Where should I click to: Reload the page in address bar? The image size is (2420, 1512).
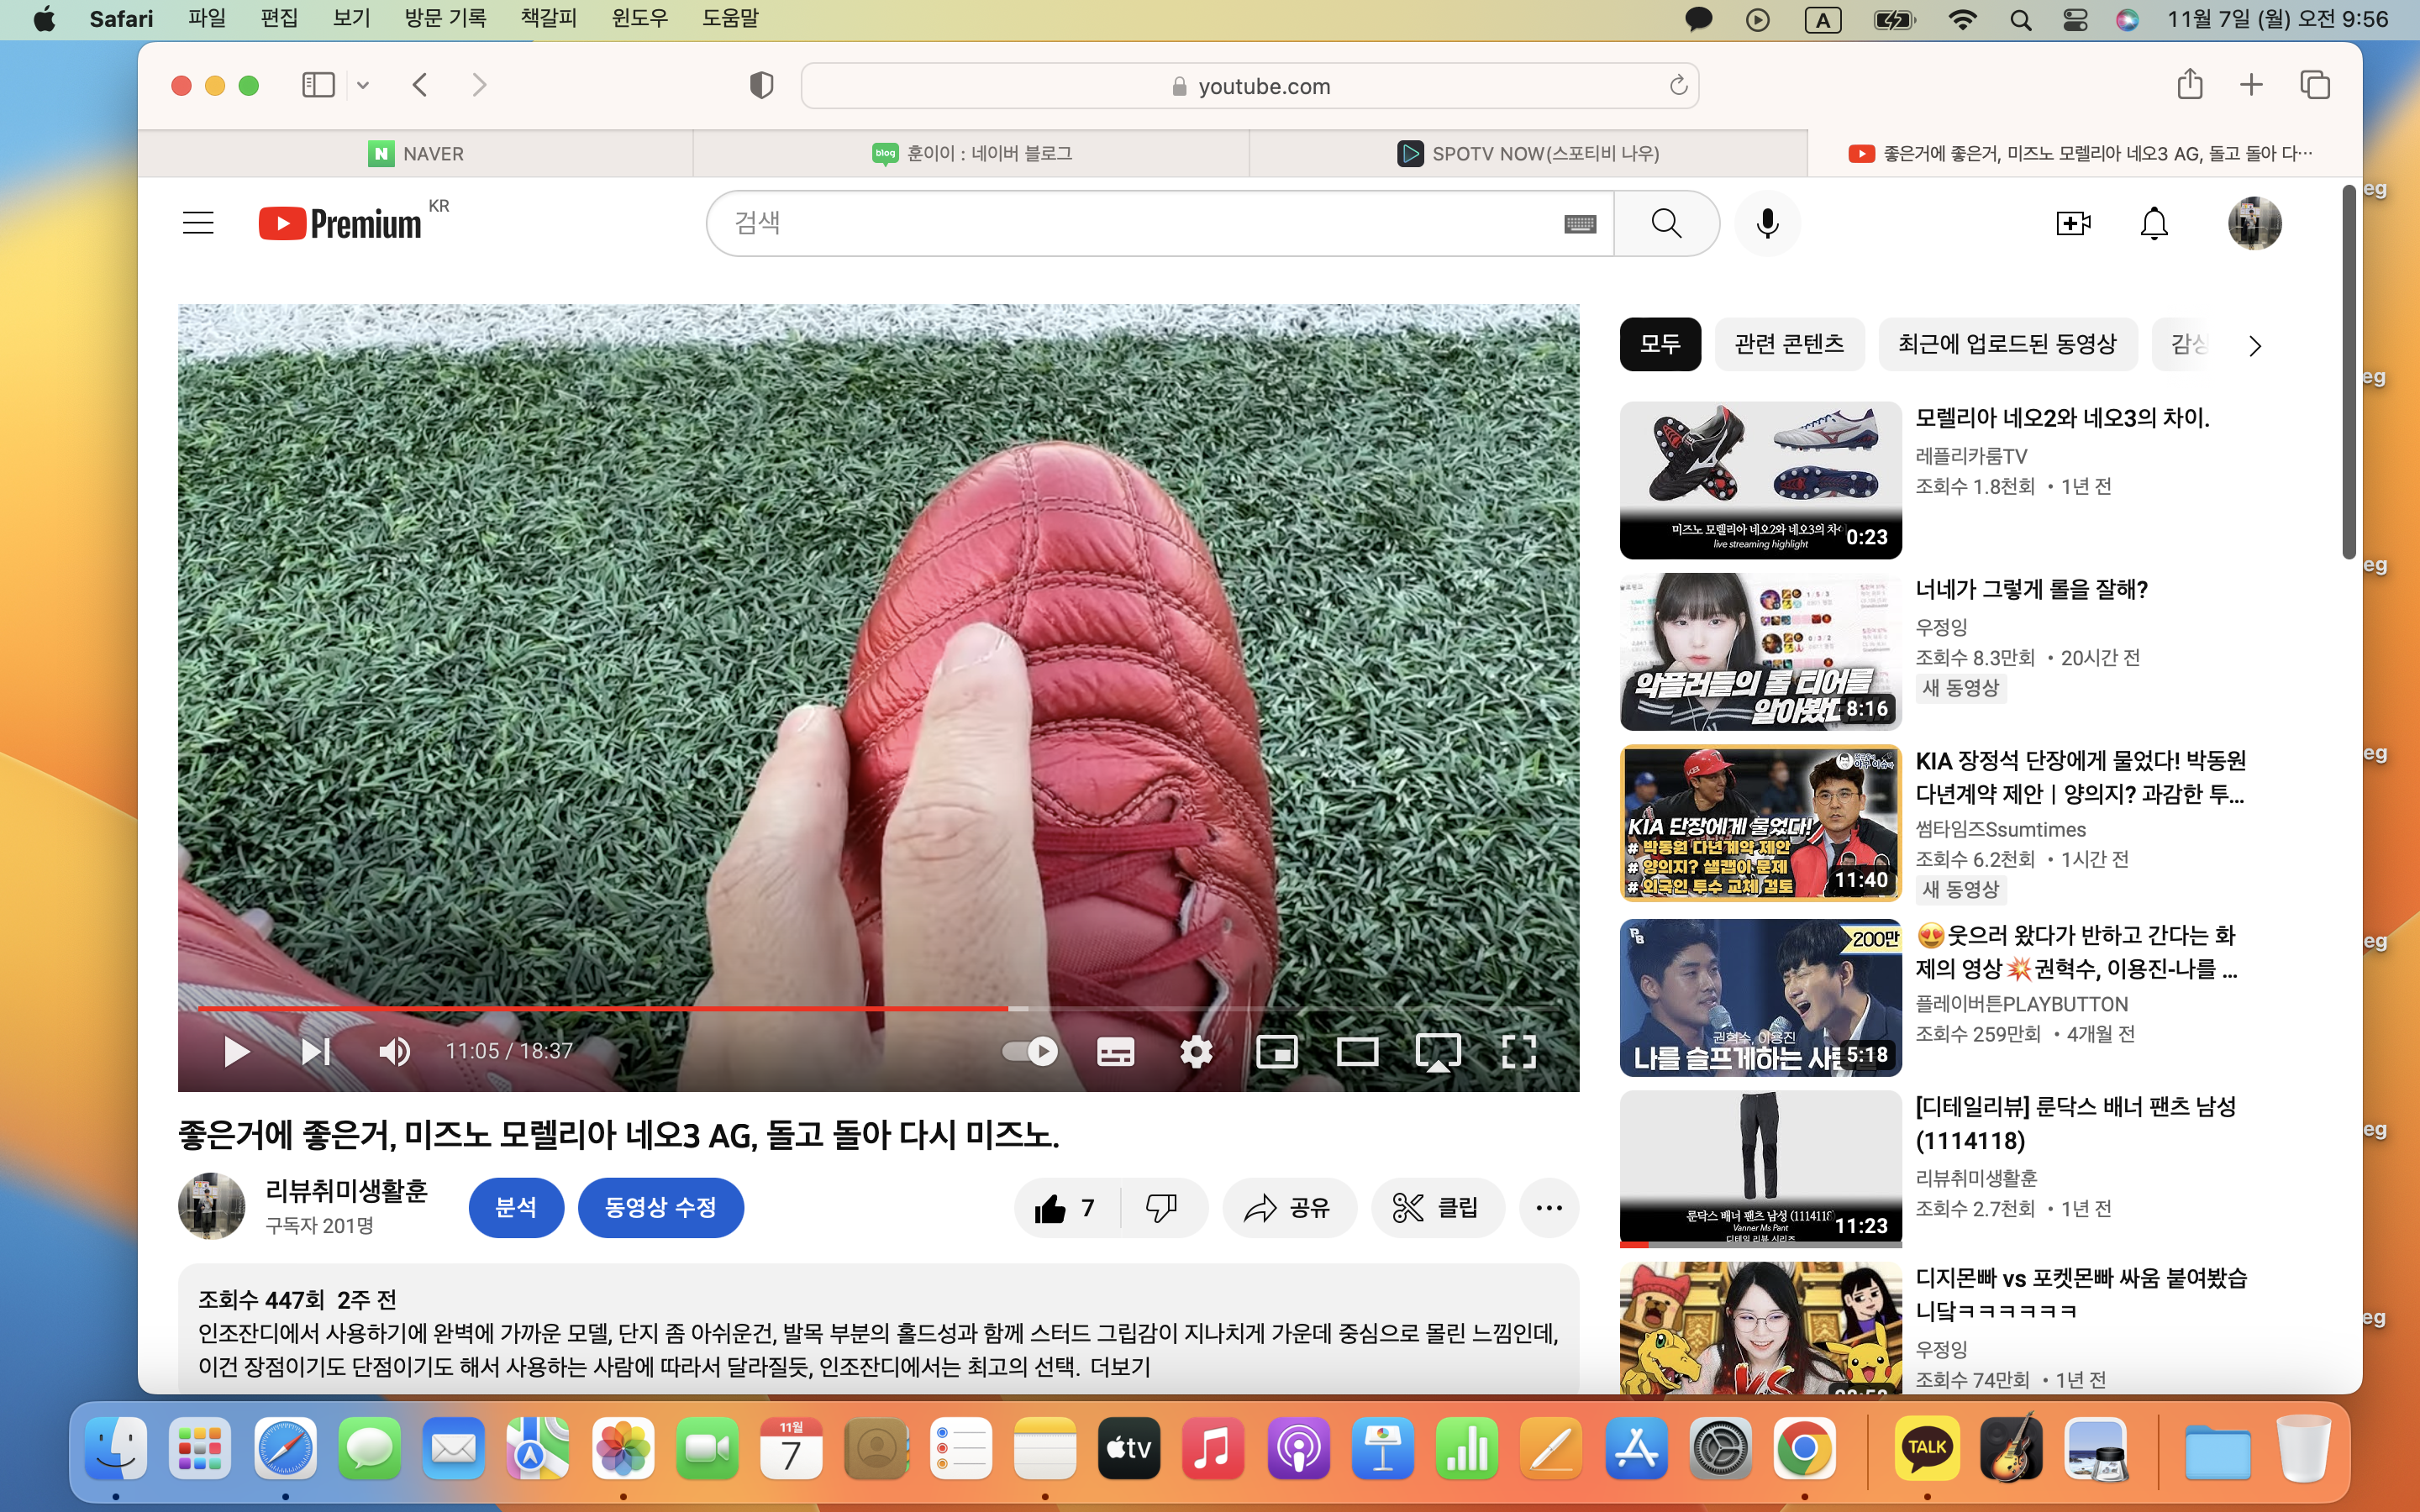(1678, 86)
